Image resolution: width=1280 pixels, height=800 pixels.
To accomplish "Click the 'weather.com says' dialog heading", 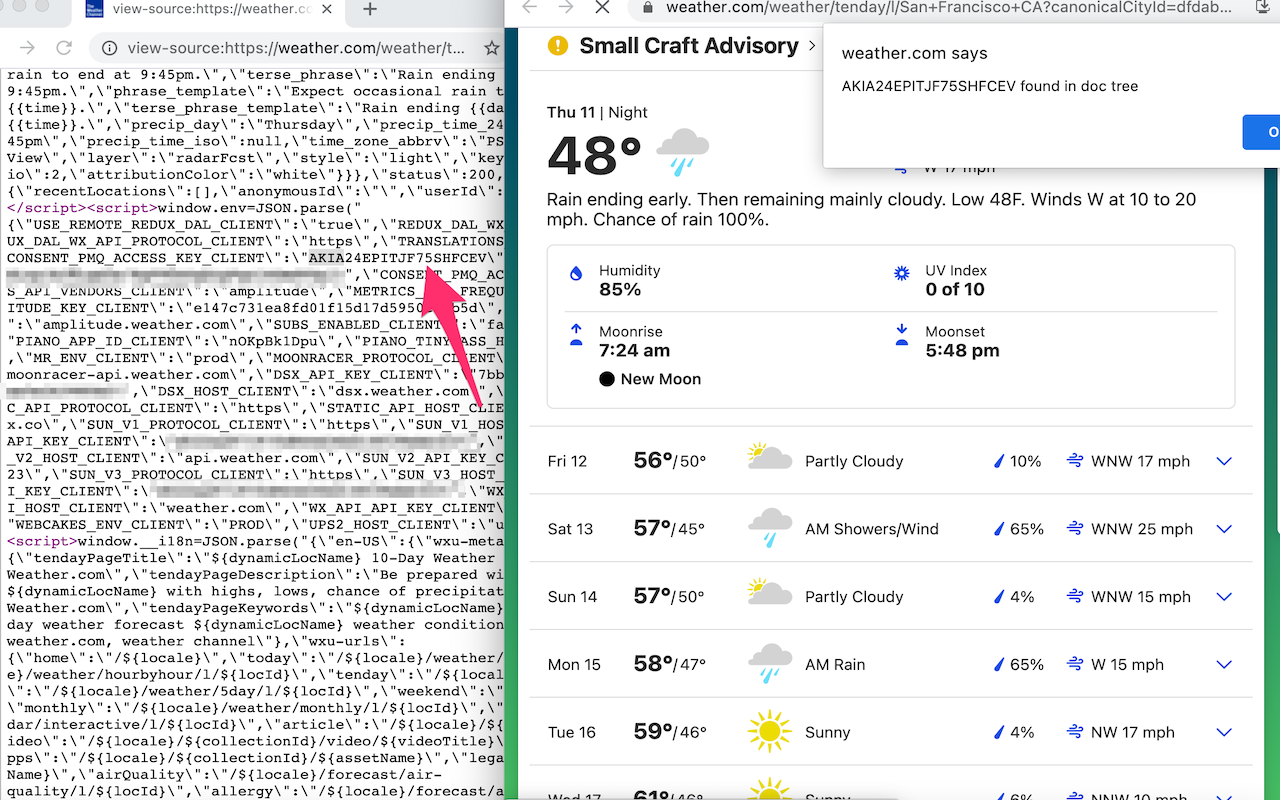I will click(914, 54).
